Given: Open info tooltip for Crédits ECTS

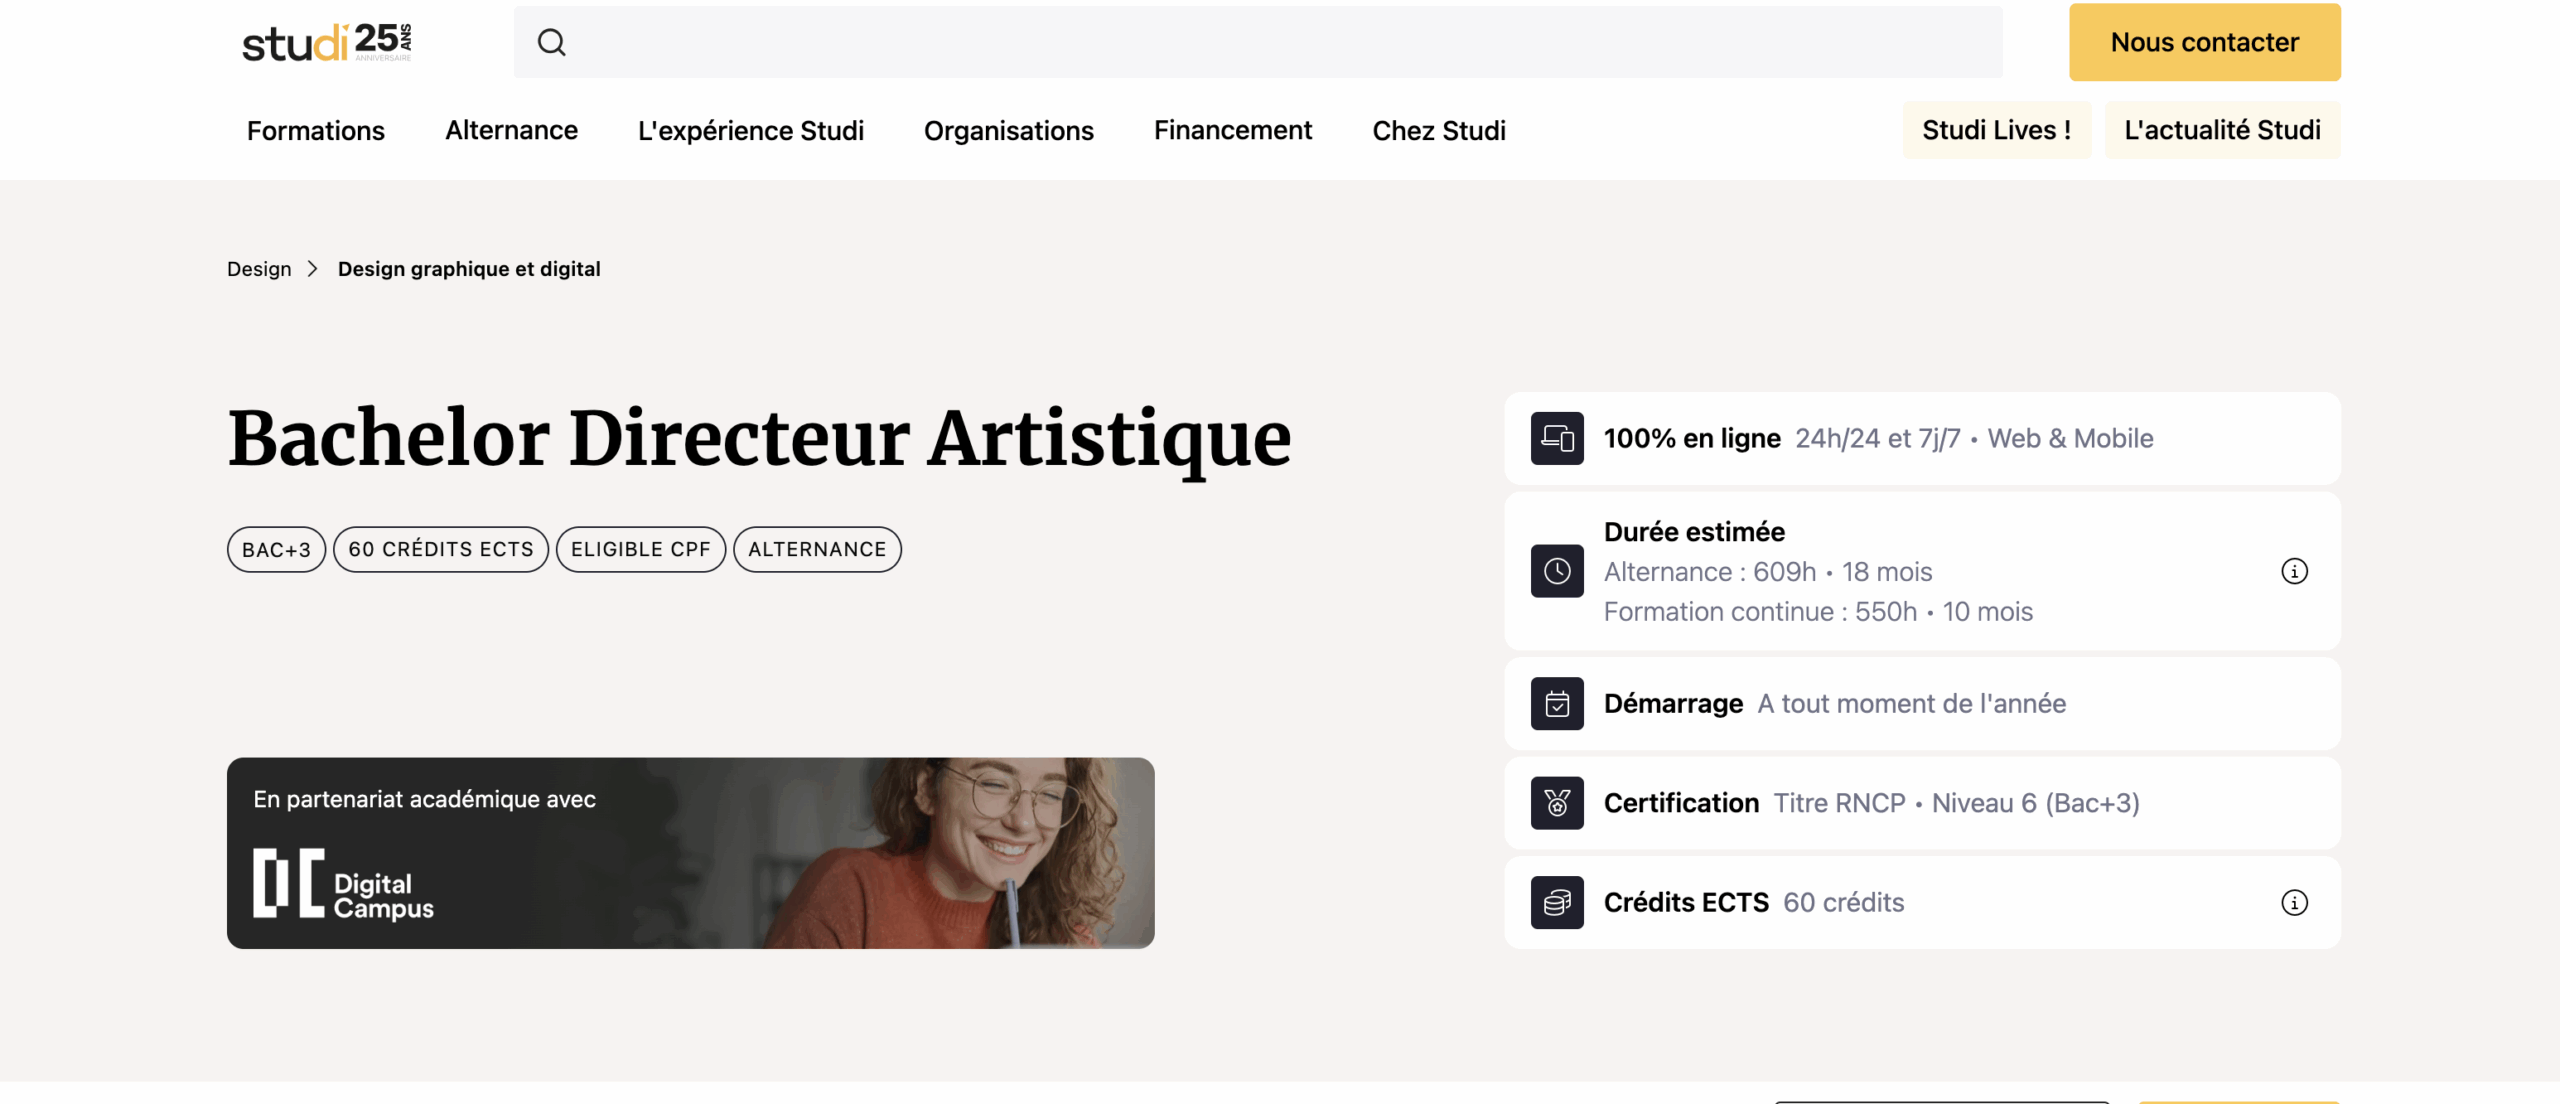Looking at the screenshot, I should pyautogui.click(x=2294, y=903).
